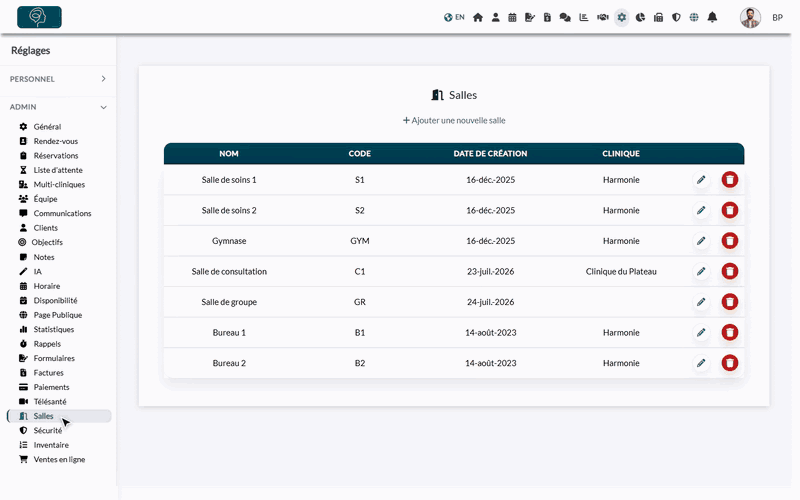This screenshot has width=800, height=500.
Task: Collapse the ADMIN section
Action: [58, 107]
